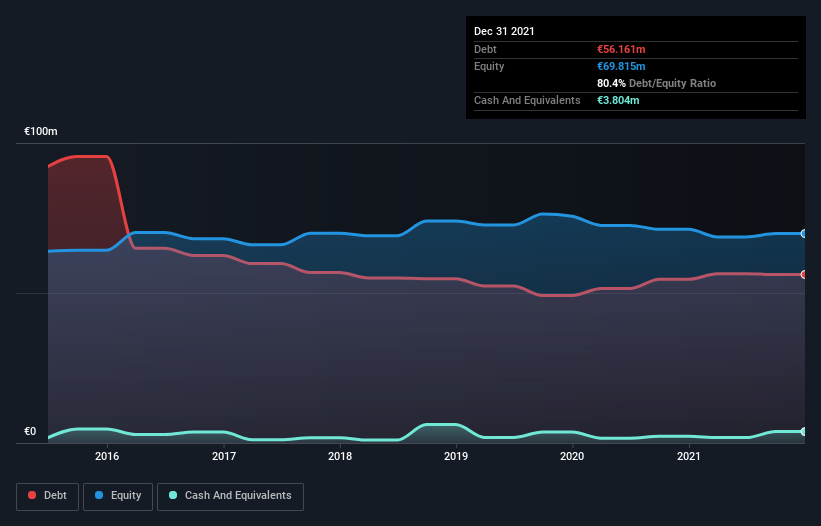
Task: Click the €0 y-axis label
Action: click(x=30, y=431)
